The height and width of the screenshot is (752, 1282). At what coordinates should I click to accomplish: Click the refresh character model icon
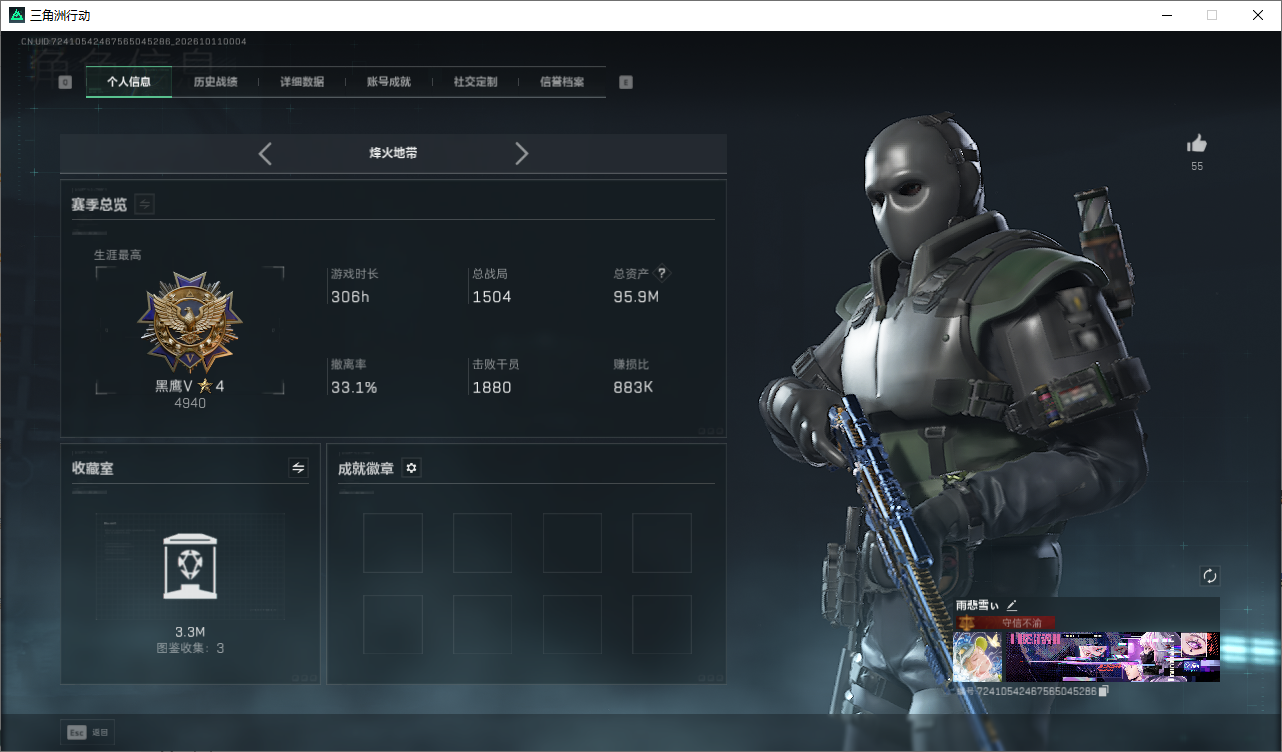coord(1210,576)
